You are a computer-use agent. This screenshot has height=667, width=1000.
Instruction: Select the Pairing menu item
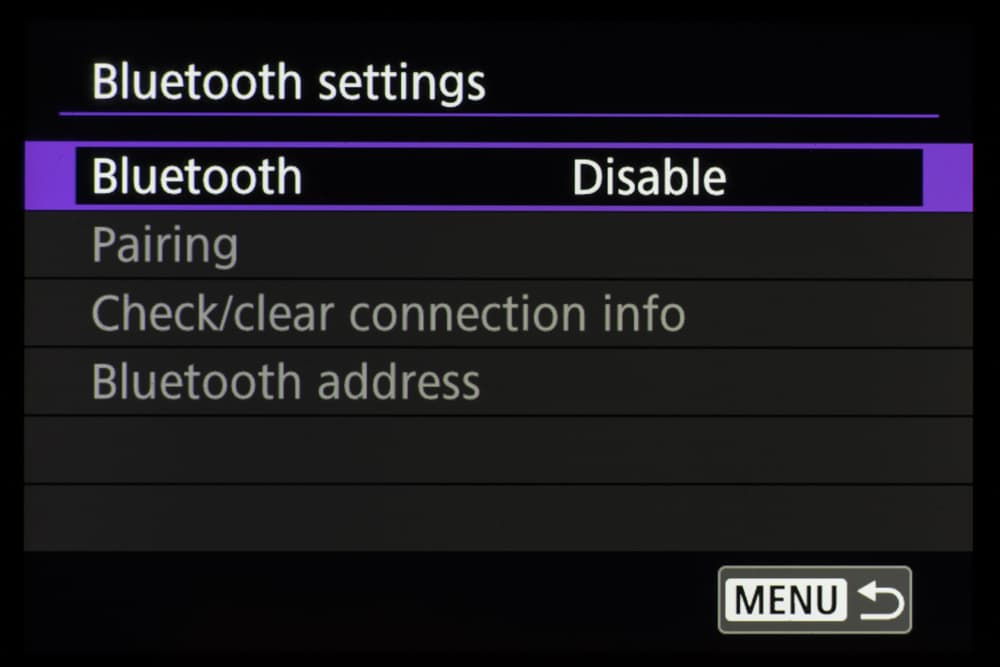coord(165,245)
